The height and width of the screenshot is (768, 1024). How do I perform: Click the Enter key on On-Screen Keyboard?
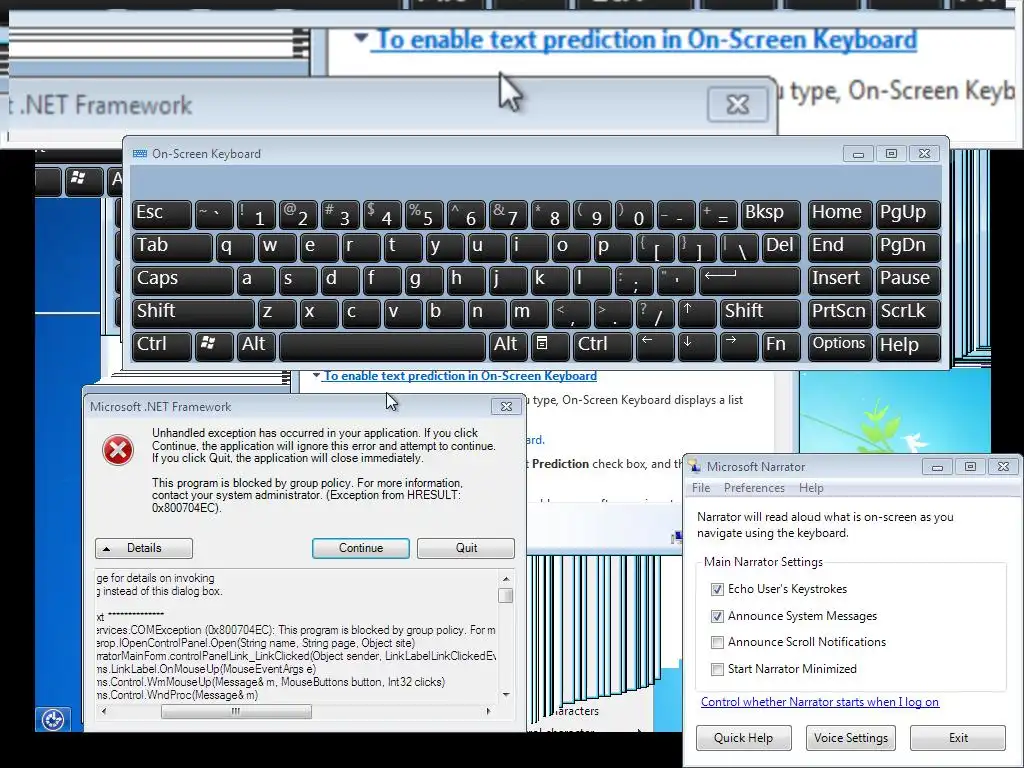pyautogui.click(x=750, y=280)
